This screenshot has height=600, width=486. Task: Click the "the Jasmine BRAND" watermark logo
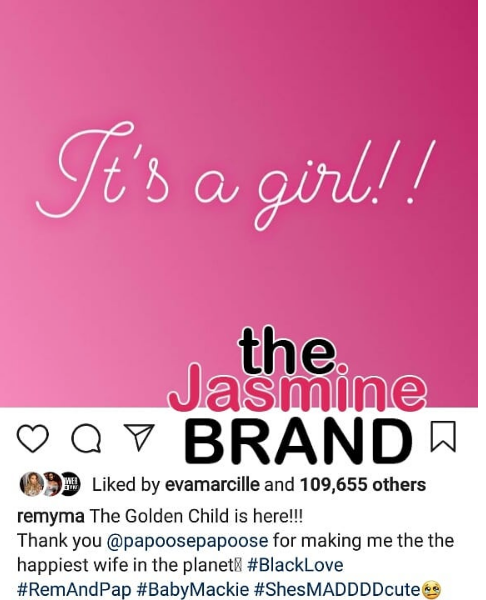coord(298,396)
